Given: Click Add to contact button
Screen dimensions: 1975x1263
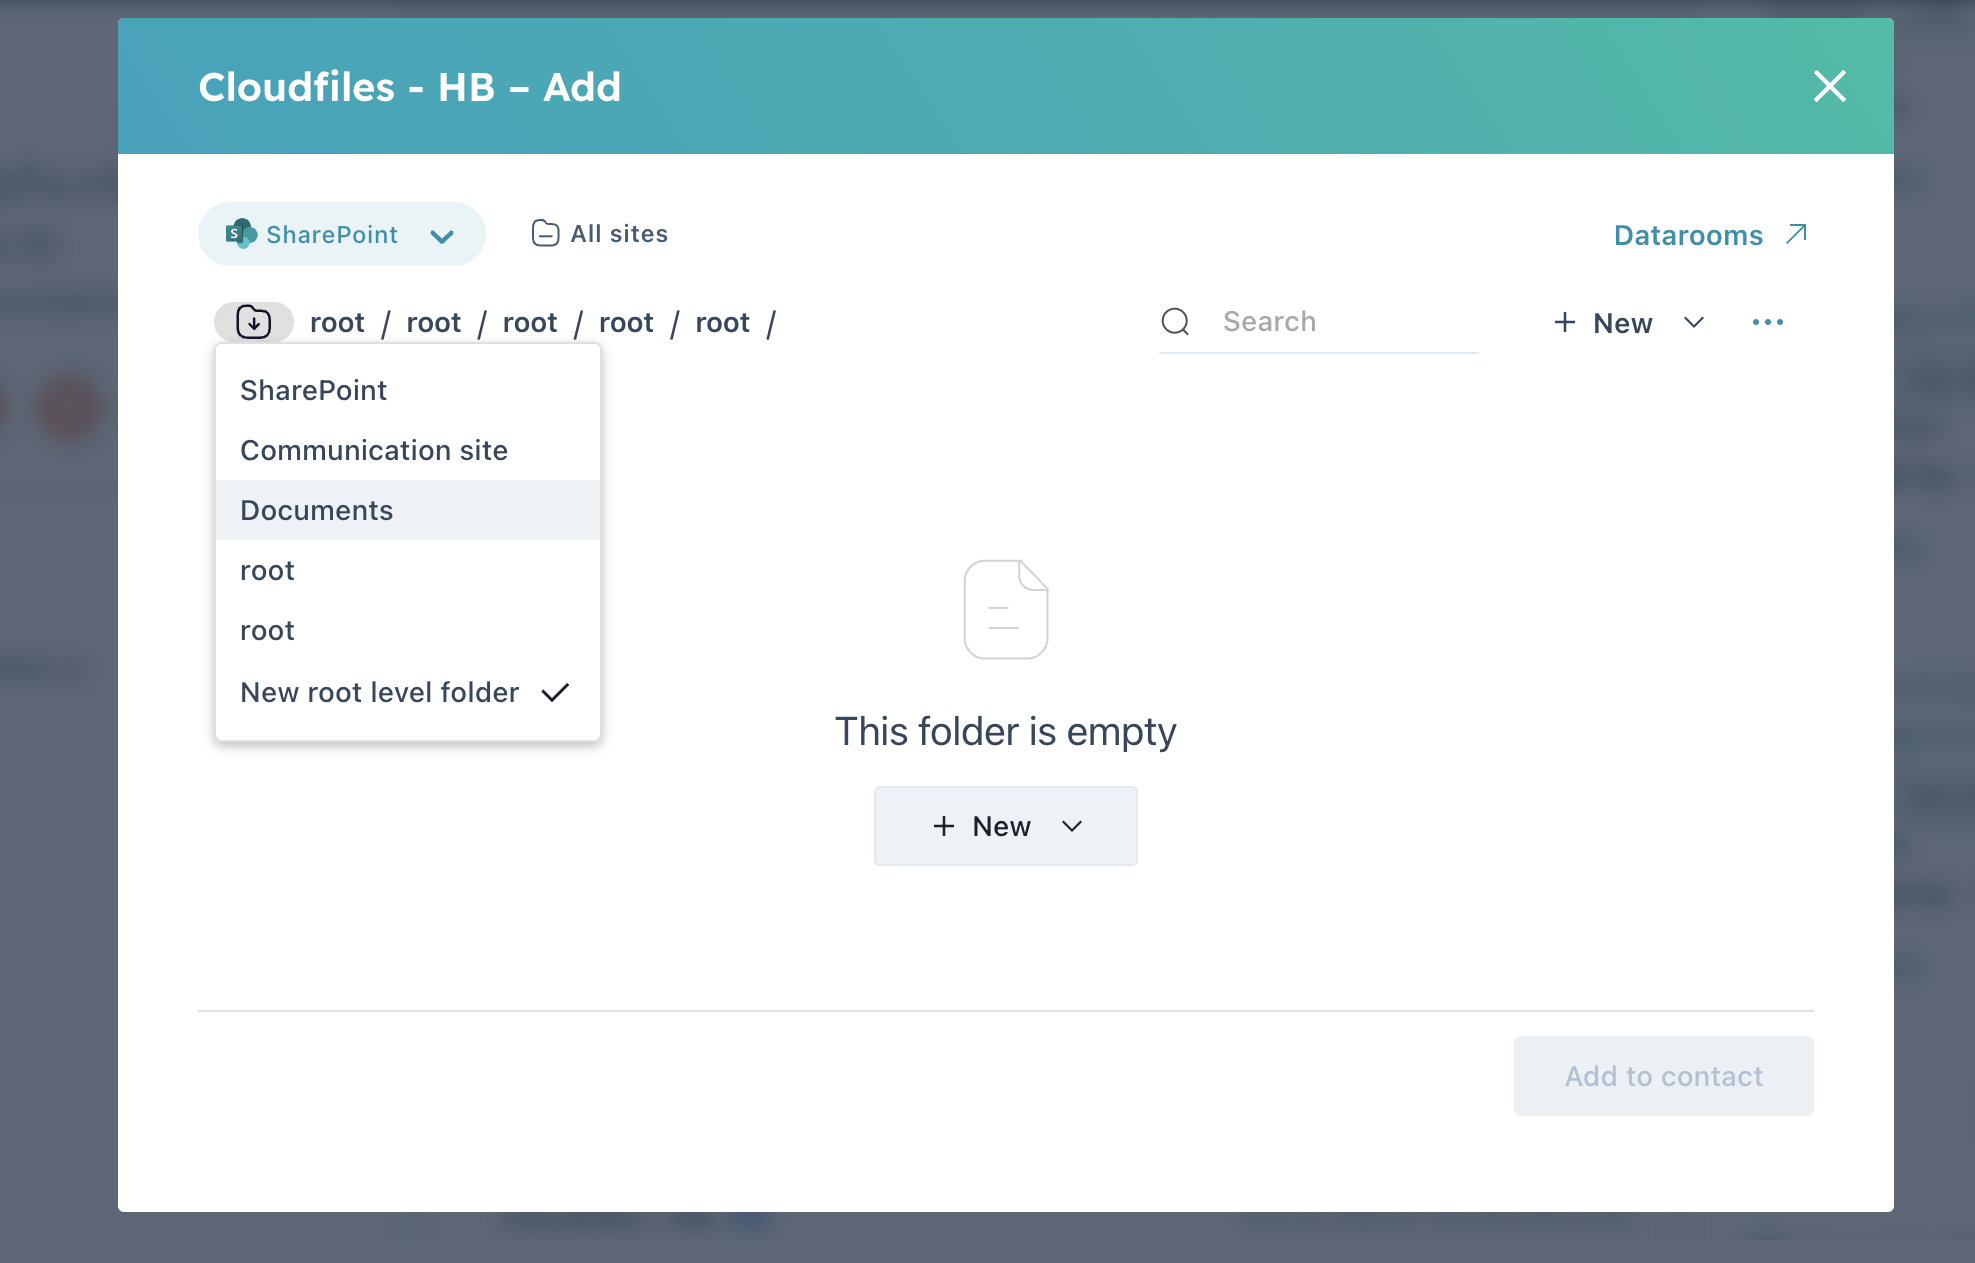Looking at the screenshot, I should point(1663,1076).
